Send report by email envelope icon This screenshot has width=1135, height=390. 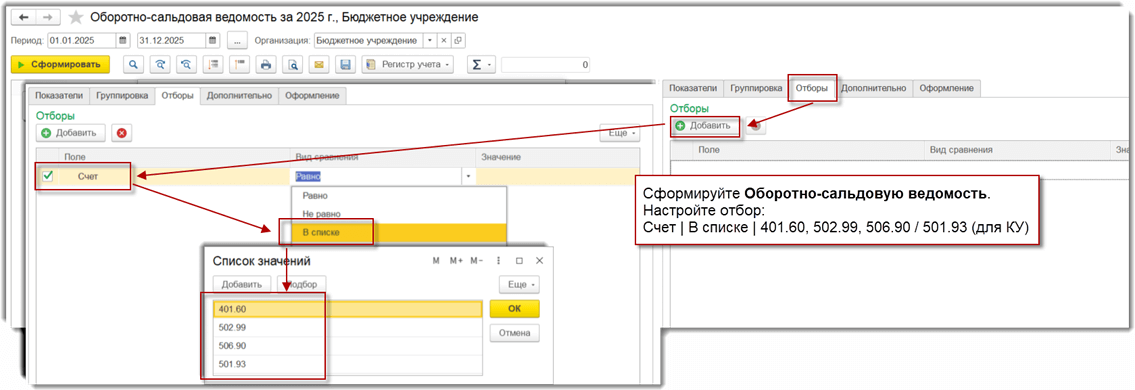tap(318, 64)
